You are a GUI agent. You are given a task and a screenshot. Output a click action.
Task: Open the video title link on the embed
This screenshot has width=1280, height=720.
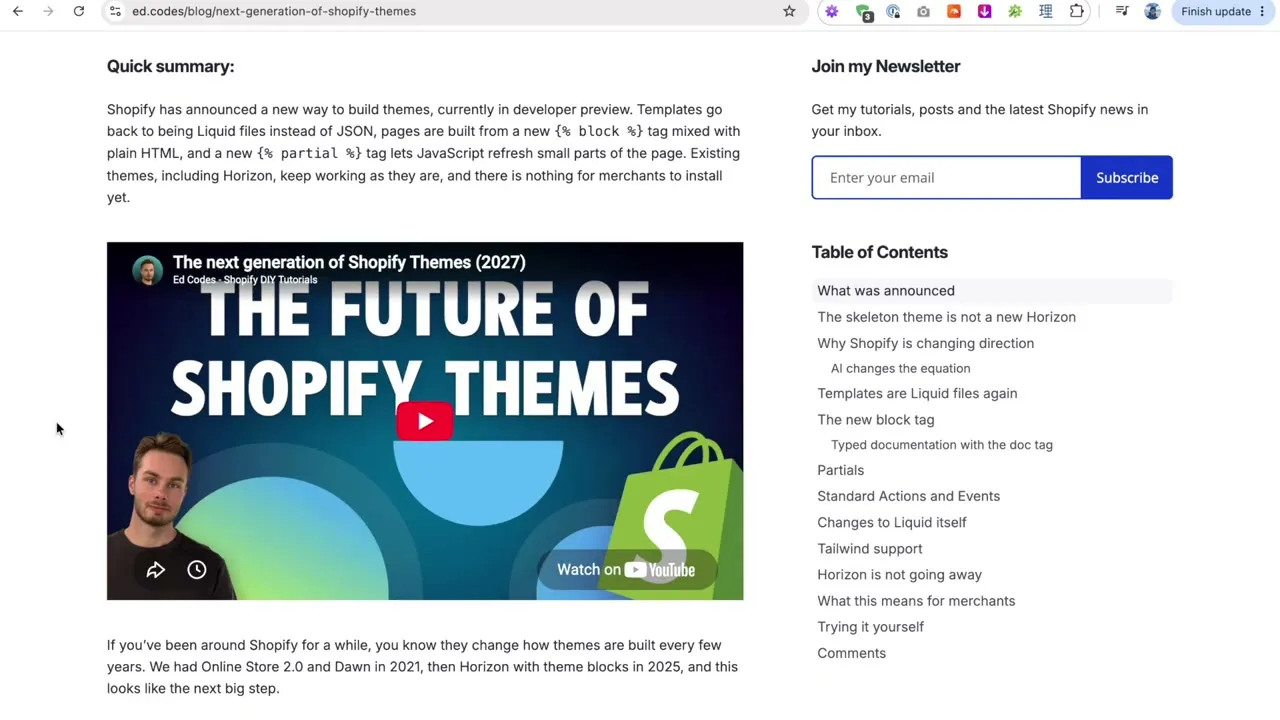(x=349, y=262)
